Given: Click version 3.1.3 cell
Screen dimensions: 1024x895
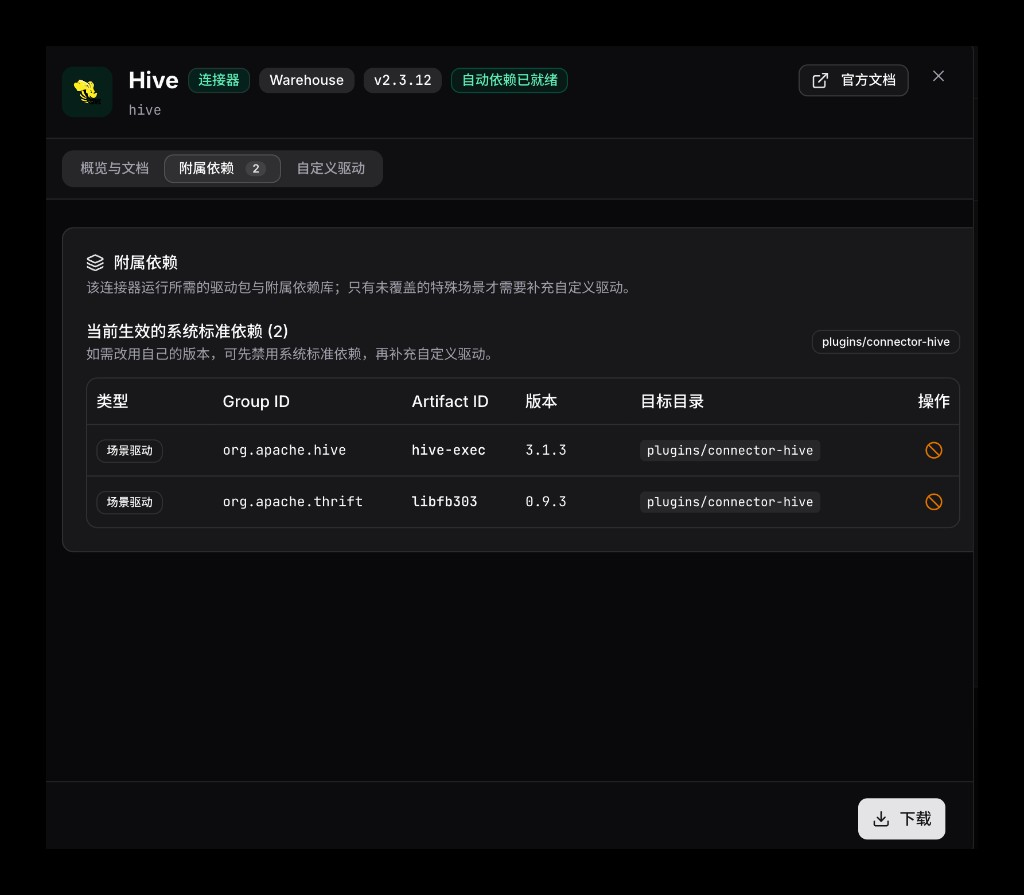Looking at the screenshot, I should [546, 450].
